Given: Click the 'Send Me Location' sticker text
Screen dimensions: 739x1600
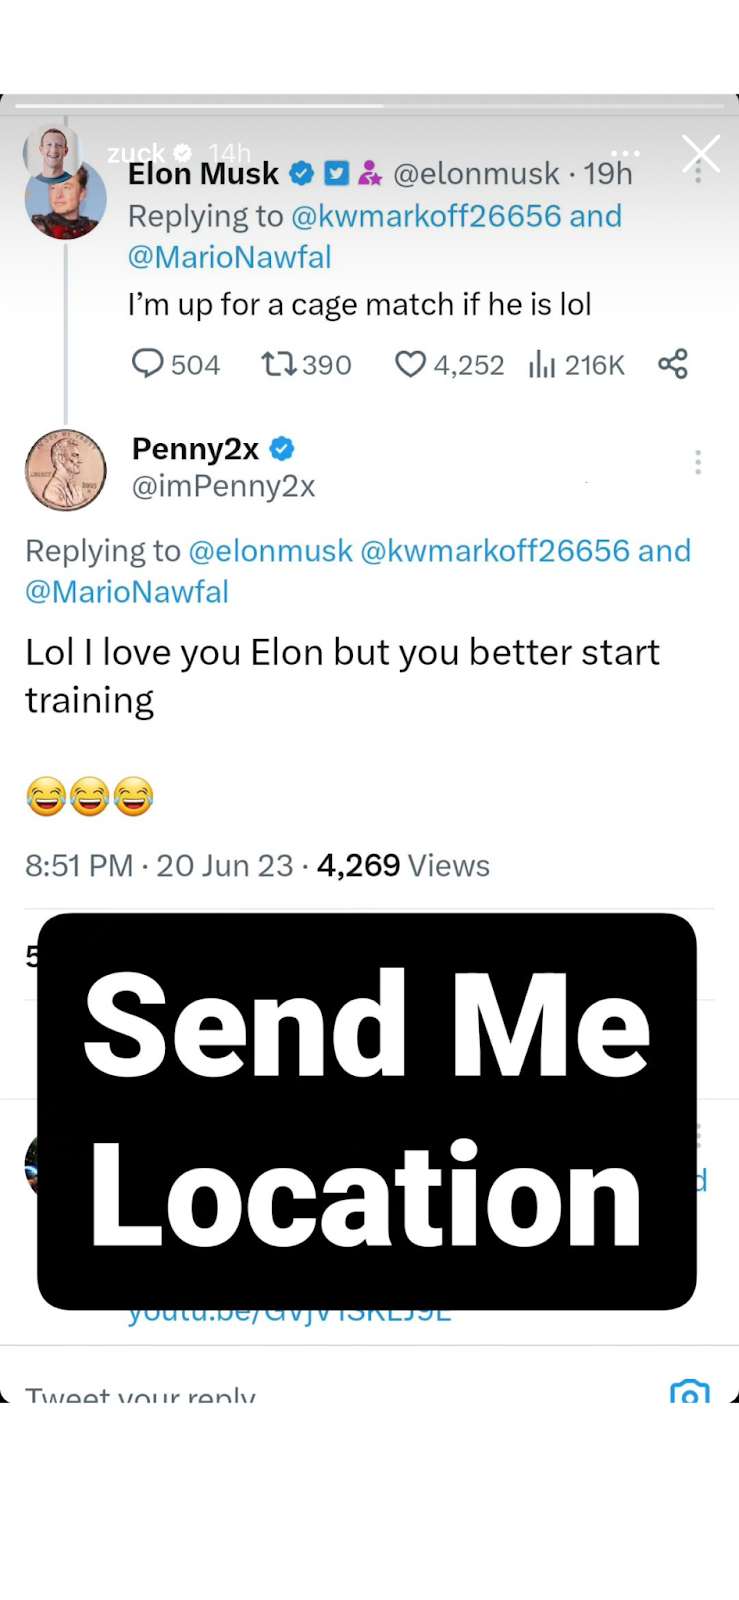Looking at the screenshot, I should click(x=367, y=1110).
